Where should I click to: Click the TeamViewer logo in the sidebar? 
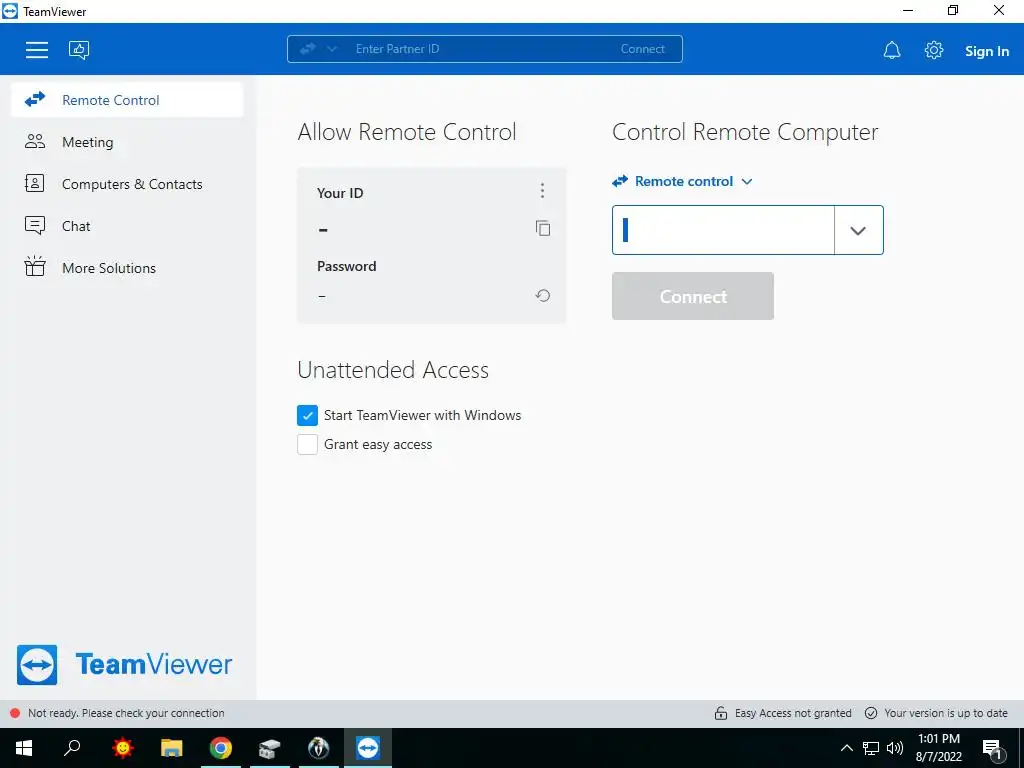(124, 665)
